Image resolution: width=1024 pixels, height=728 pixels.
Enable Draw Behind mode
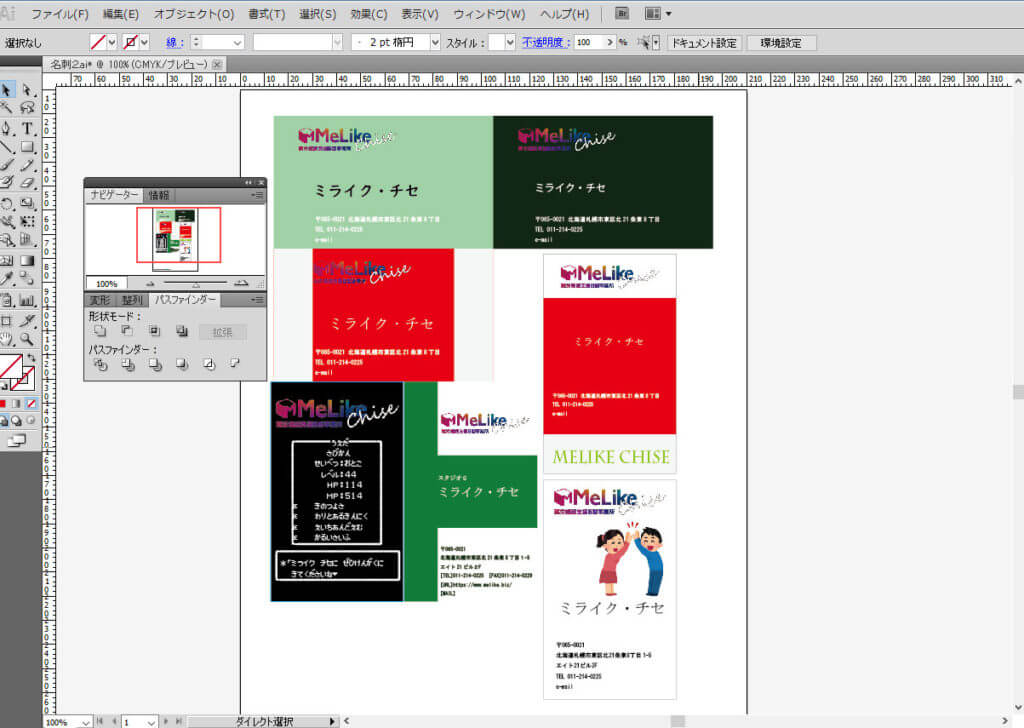tap(16, 420)
